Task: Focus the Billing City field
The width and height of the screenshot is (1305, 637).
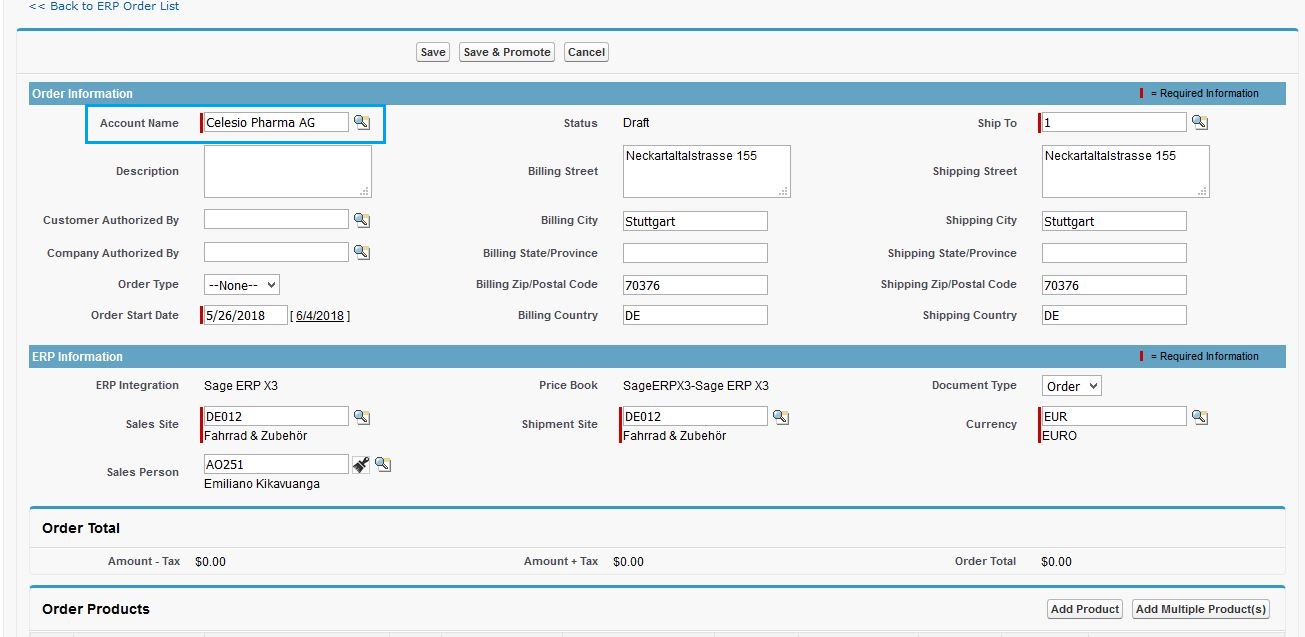Action: (x=695, y=221)
